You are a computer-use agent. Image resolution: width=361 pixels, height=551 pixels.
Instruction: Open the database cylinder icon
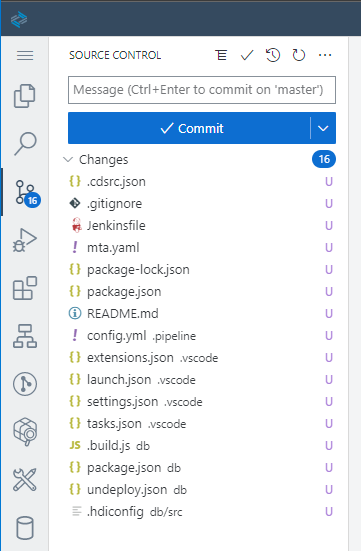pos(25,528)
